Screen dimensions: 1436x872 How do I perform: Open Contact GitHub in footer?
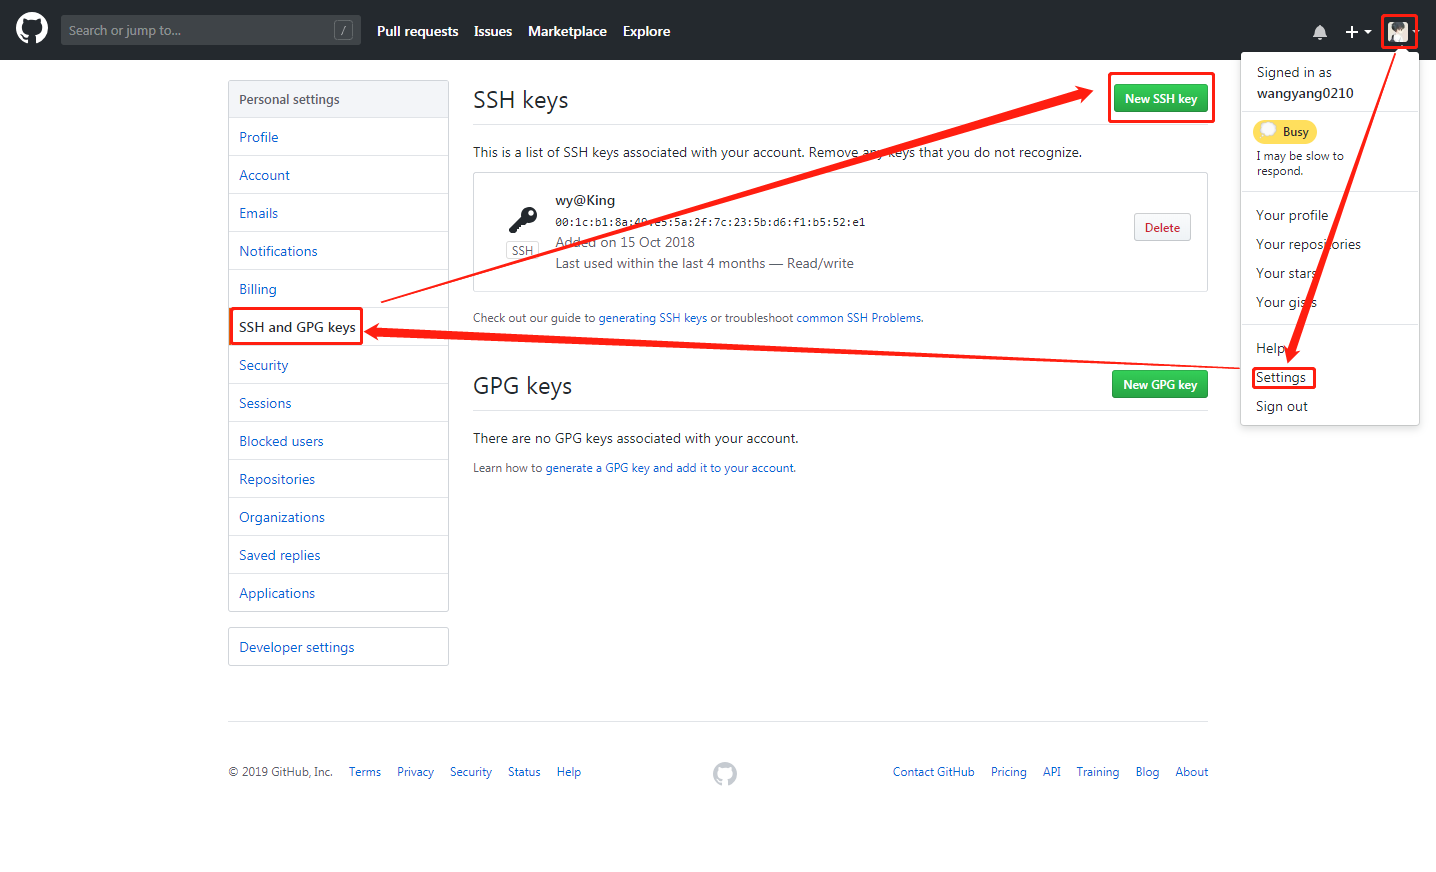934,772
